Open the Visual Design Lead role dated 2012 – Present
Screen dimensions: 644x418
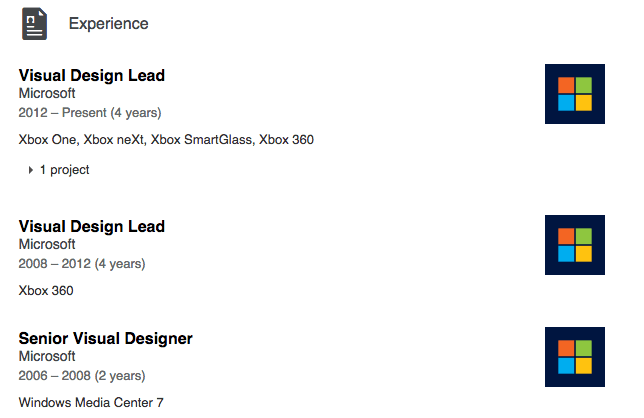(x=92, y=75)
